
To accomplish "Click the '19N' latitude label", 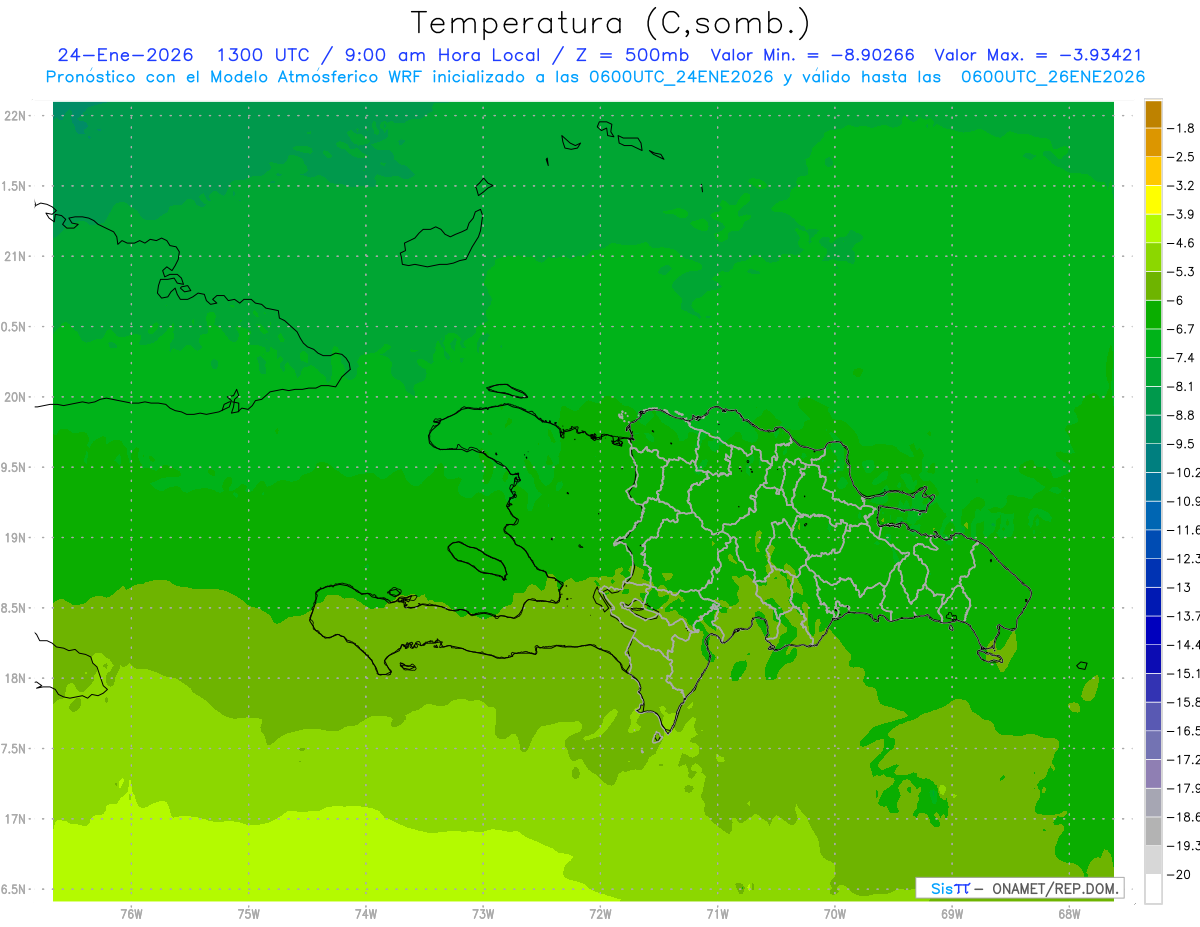I will click(17, 538).
